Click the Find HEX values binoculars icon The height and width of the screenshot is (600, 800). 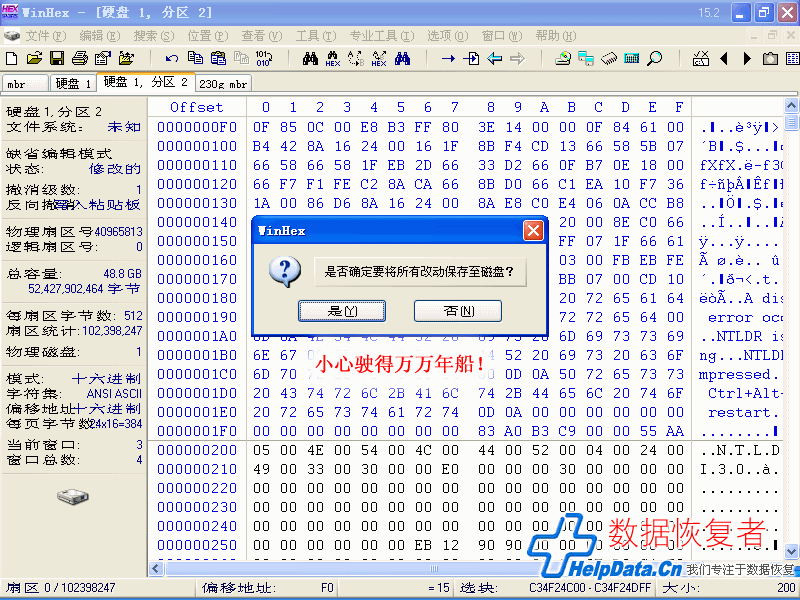coord(333,59)
